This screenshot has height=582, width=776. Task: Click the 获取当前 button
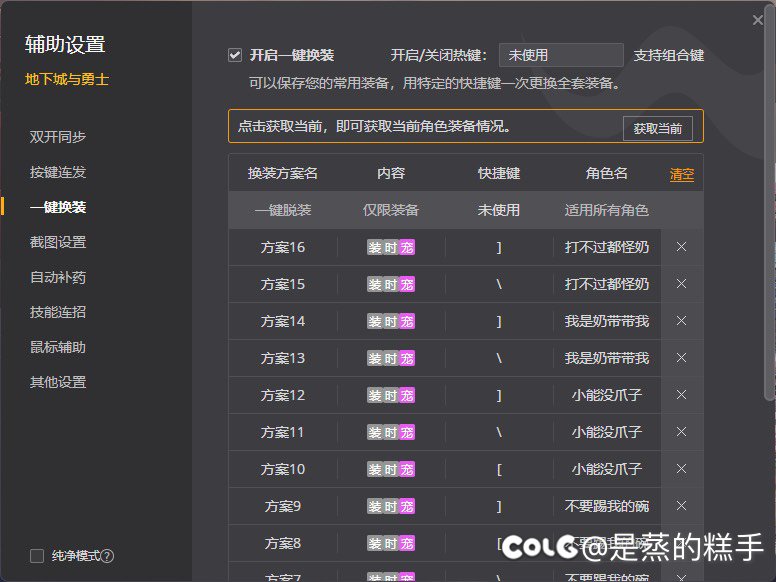pos(658,129)
